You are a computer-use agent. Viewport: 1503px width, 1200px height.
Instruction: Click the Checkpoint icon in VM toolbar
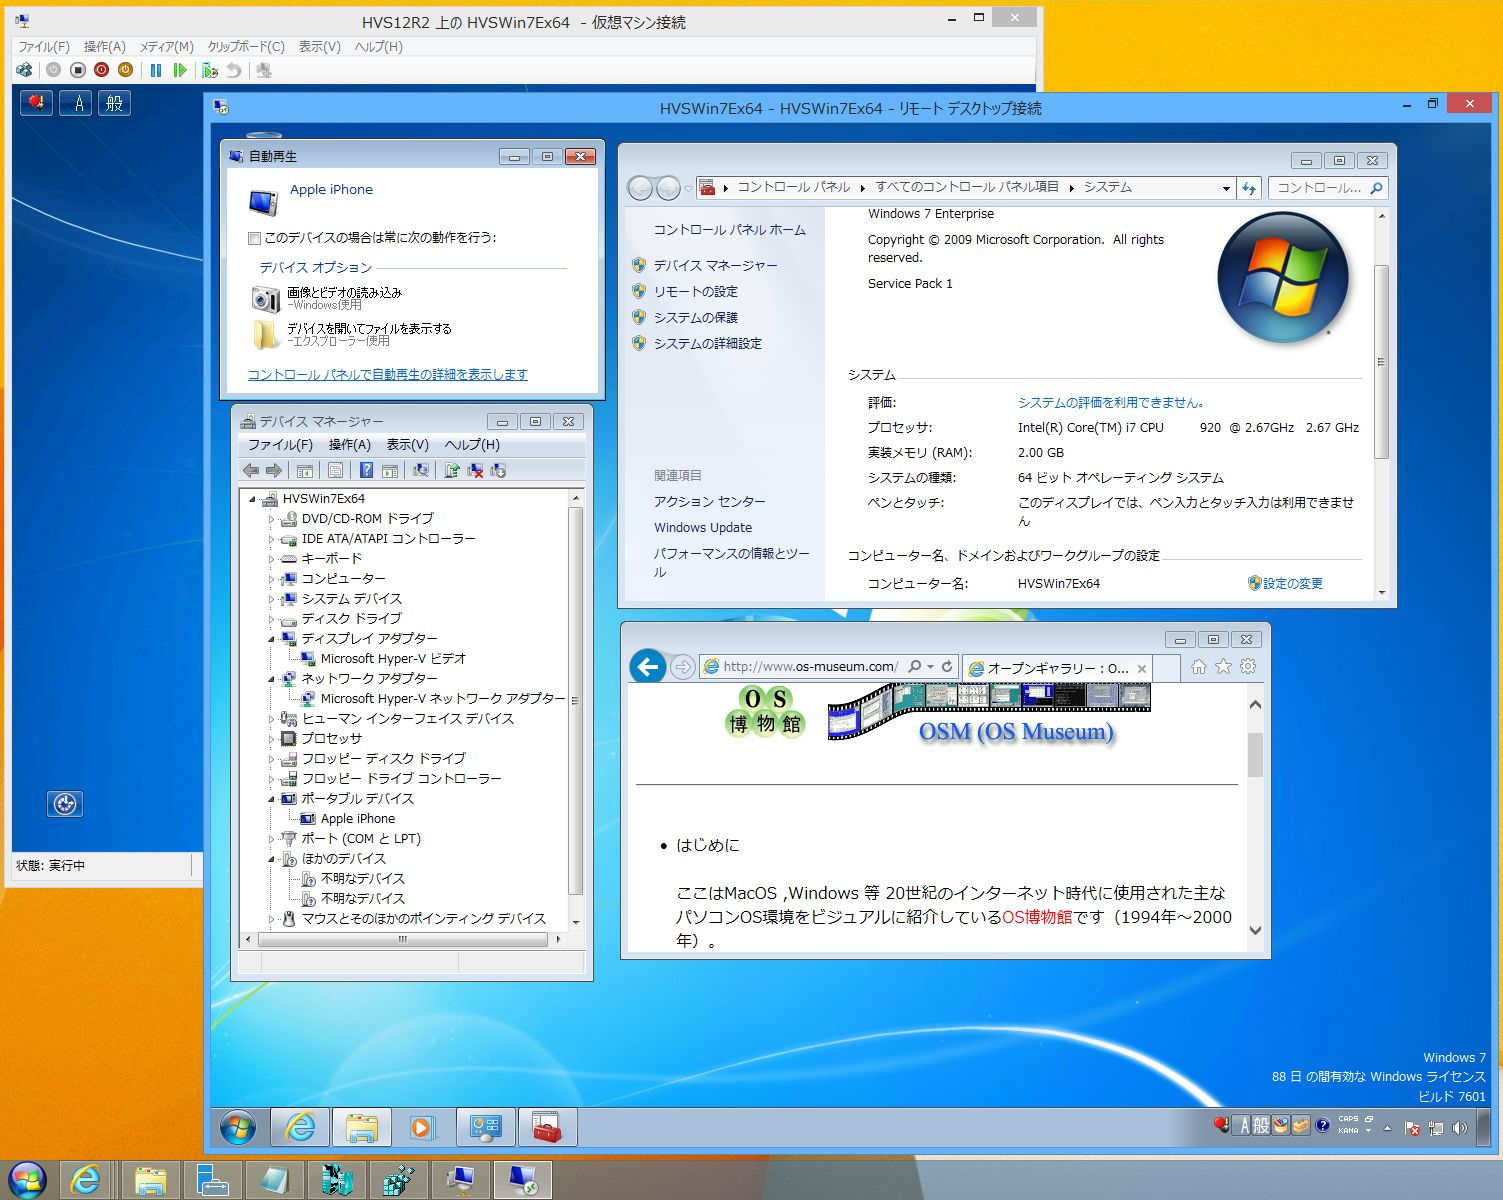pyautogui.click(x=209, y=70)
